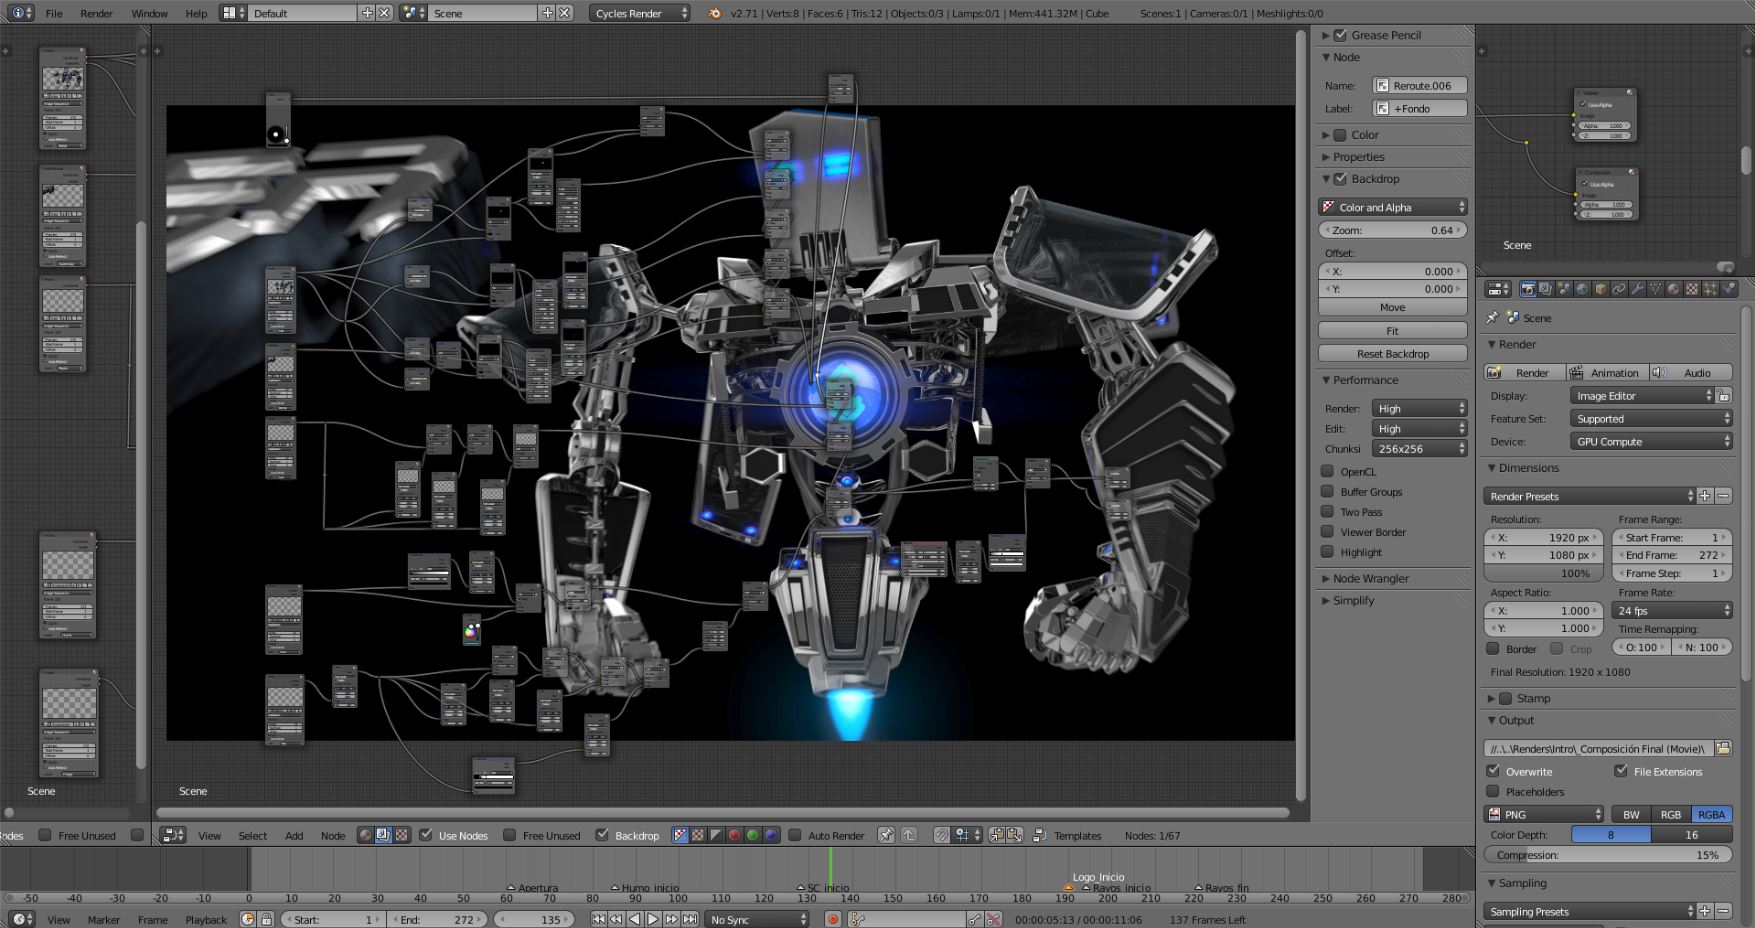Screen dimensions: 1755x928
Task: Enable the Two Pass checkbox
Action: (1328, 512)
